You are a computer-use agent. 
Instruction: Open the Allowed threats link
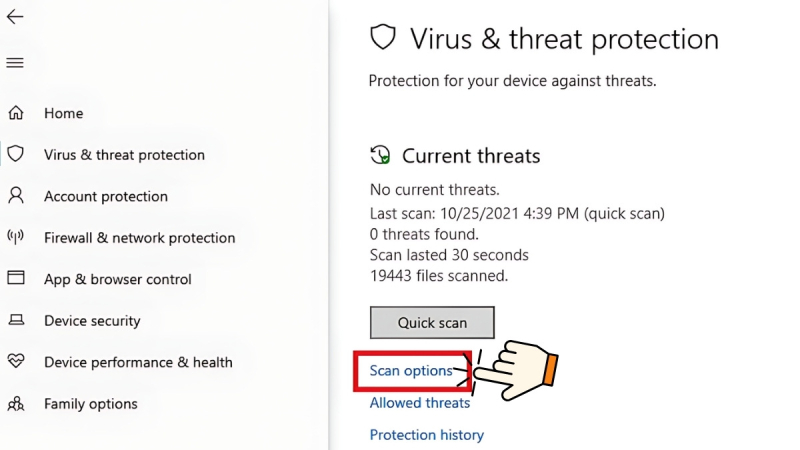tap(419, 403)
